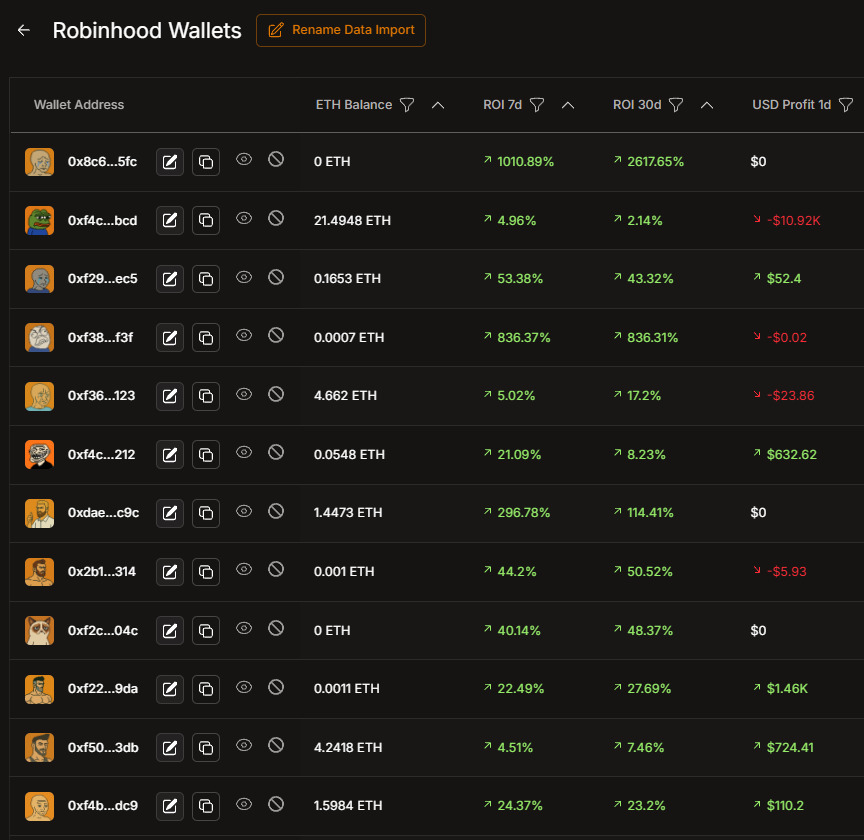The height and width of the screenshot is (840, 864).
Task: Open the ROI 7d filter funnel
Action: pyautogui.click(x=537, y=105)
